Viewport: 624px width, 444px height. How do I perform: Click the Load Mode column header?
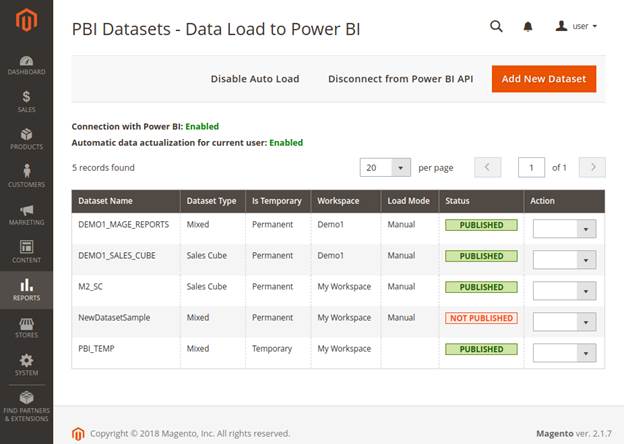point(410,201)
